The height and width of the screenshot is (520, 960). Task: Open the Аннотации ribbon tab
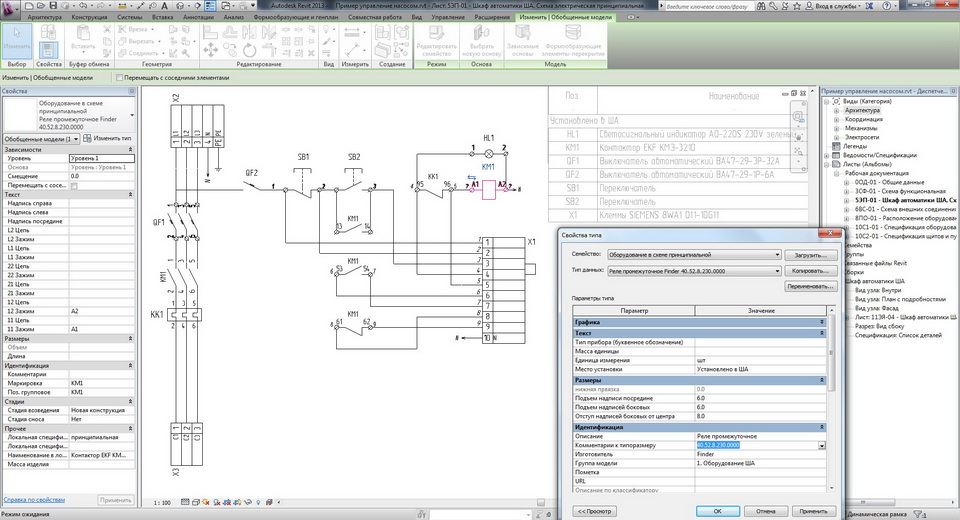198,17
